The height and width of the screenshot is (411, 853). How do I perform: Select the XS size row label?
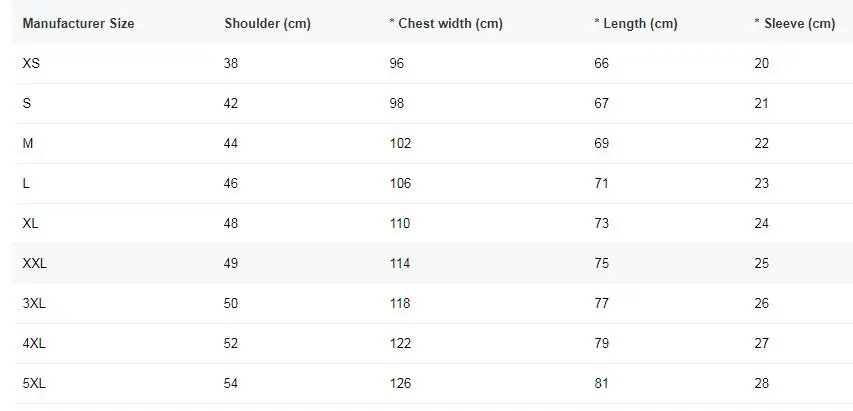31,63
